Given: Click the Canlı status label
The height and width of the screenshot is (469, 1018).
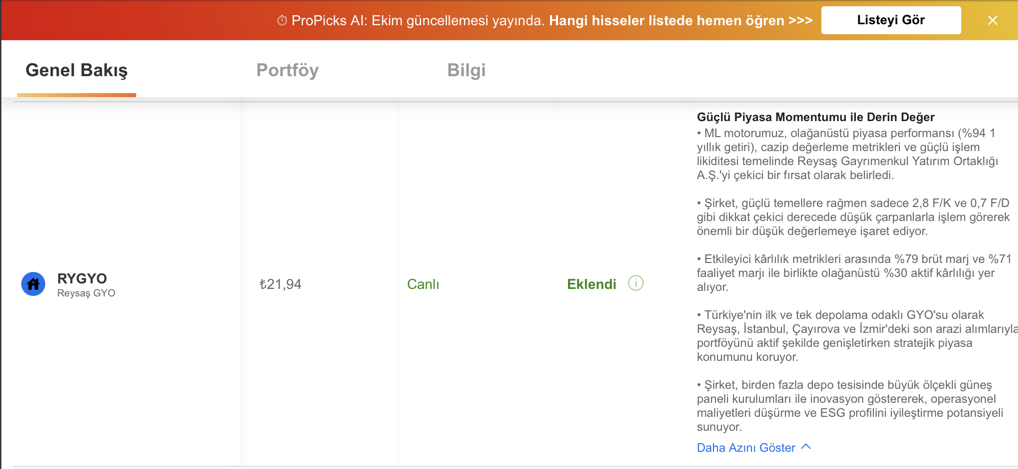Looking at the screenshot, I should [423, 284].
